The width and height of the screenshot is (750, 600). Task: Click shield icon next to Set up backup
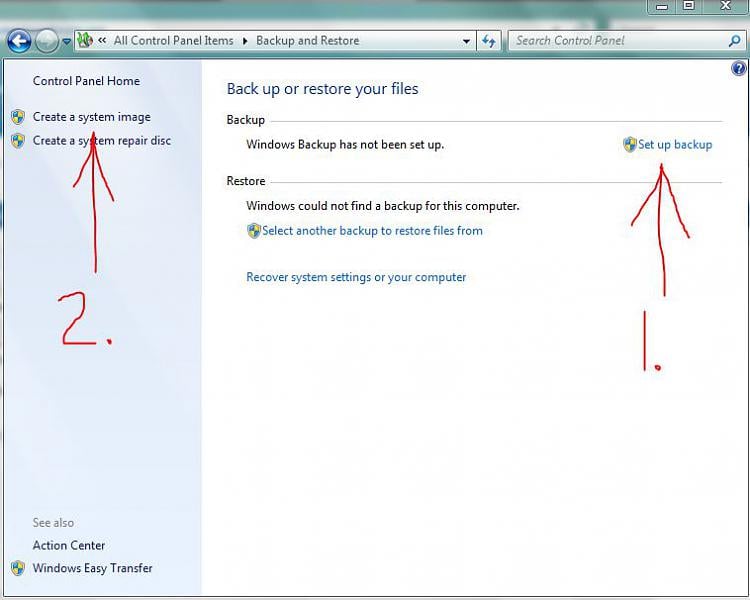(629, 144)
